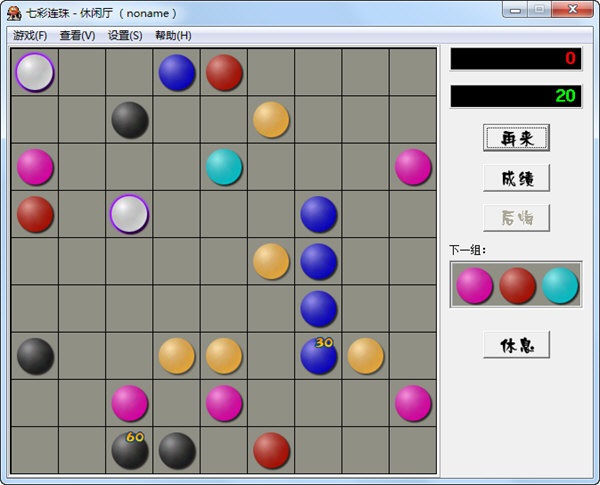Select the red ball in the top row
The height and width of the screenshot is (485, 600).
click(x=224, y=72)
